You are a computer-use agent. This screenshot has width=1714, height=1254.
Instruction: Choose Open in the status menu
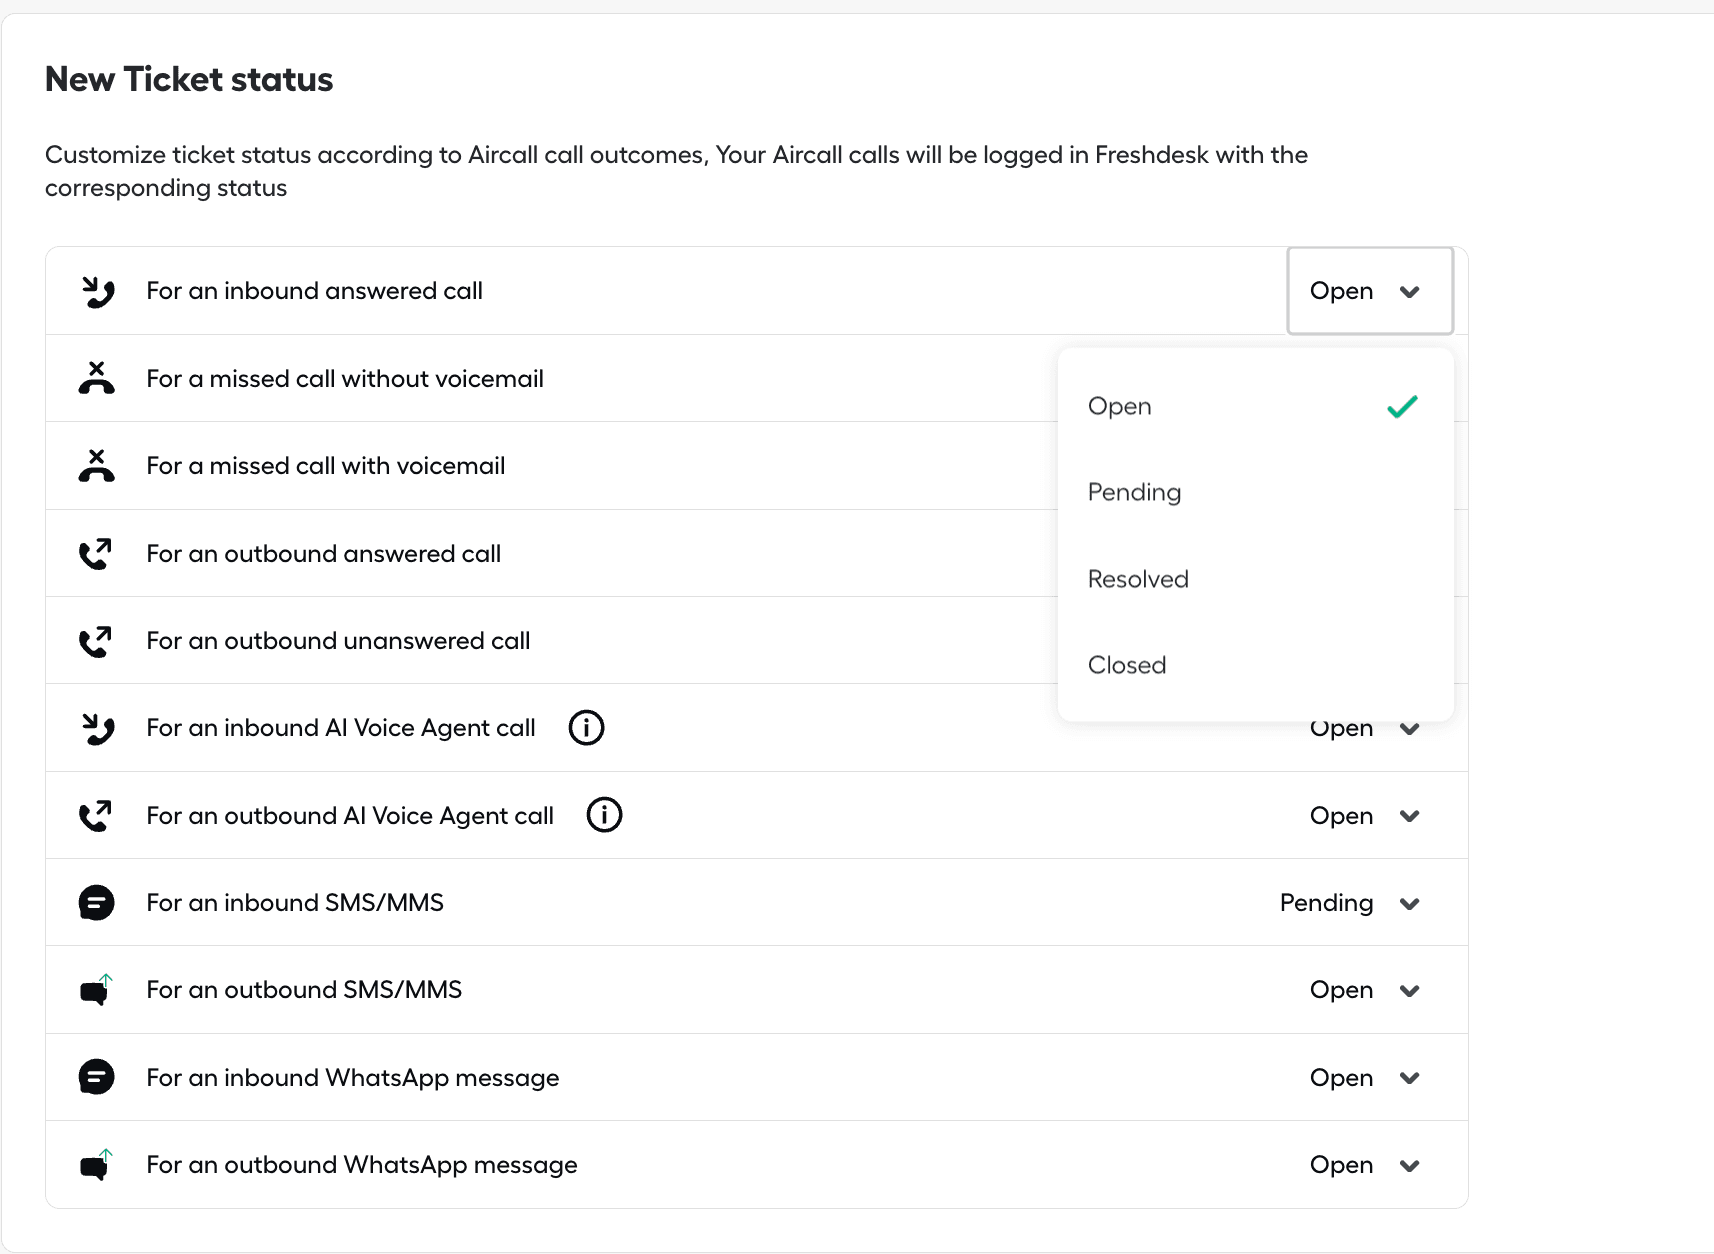1255,406
